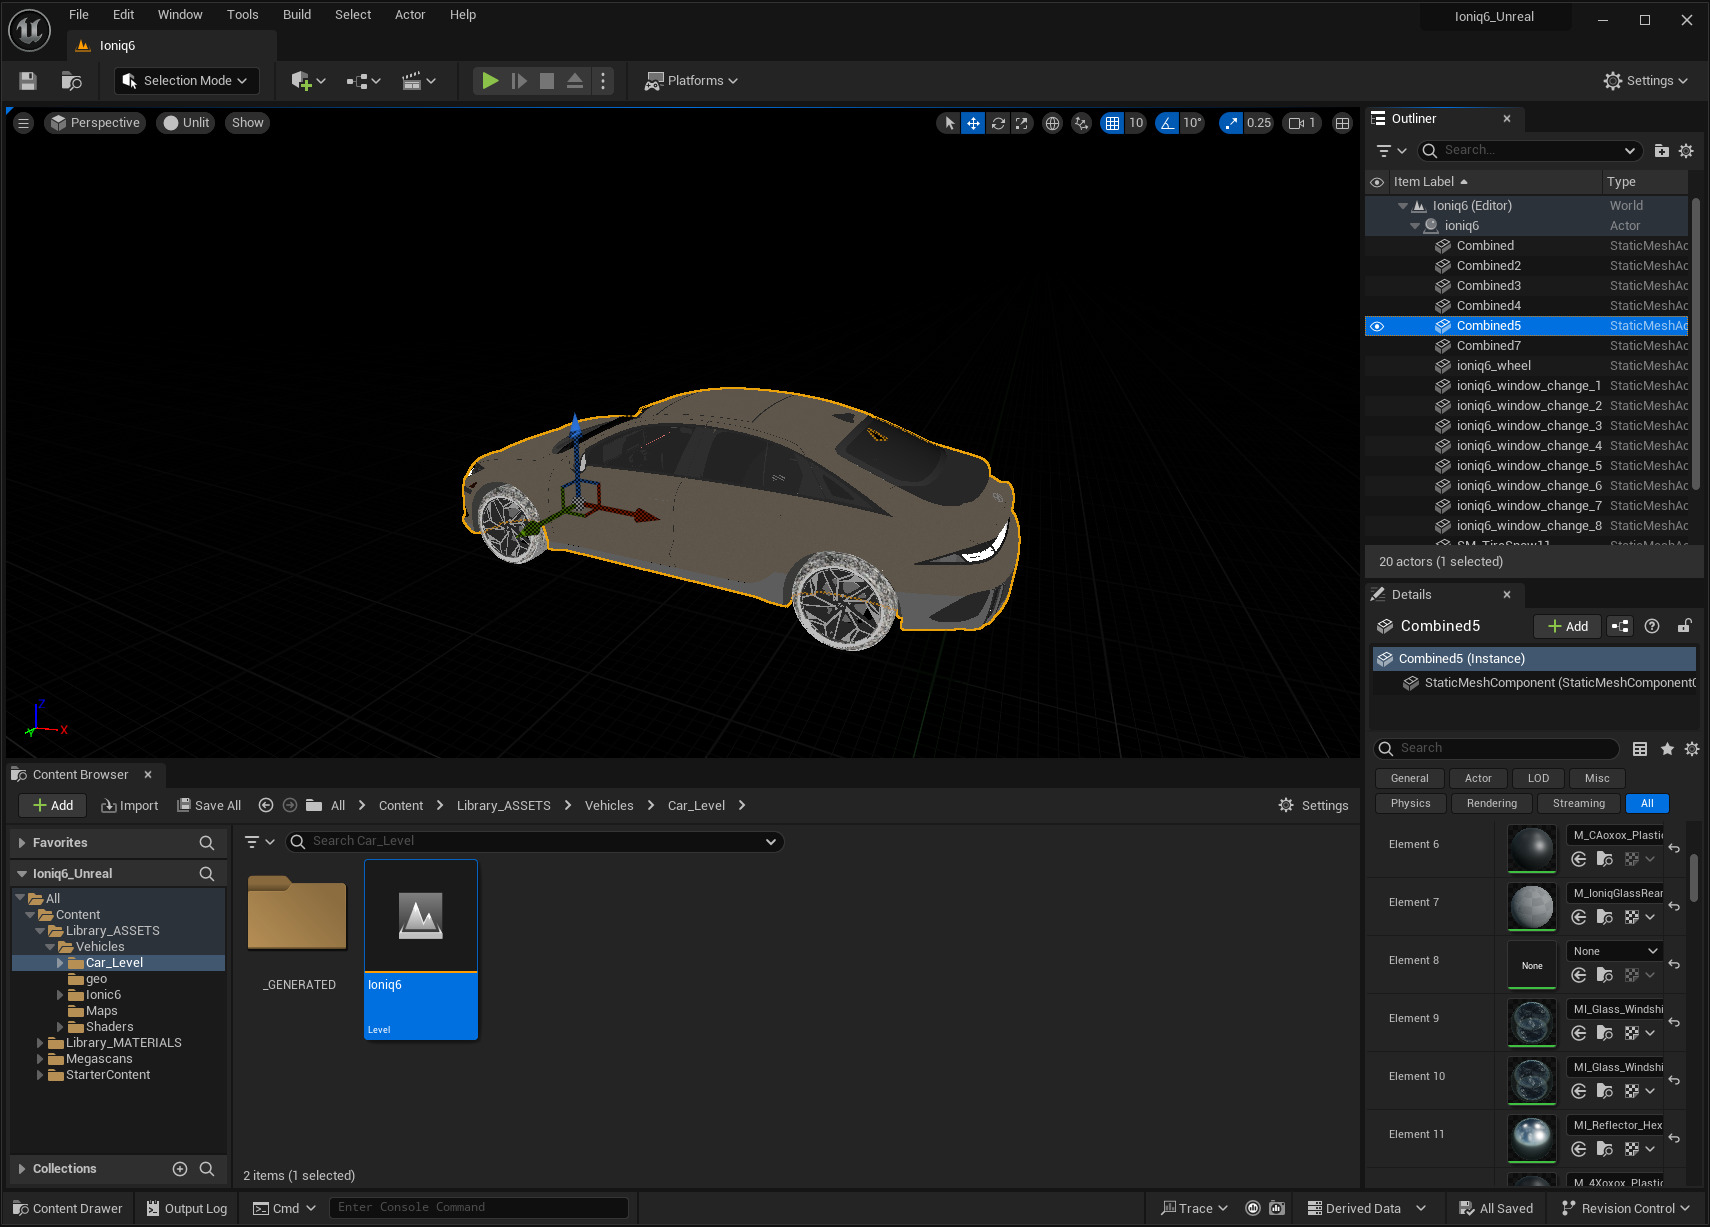Image resolution: width=1710 pixels, height=1227 pixels.
Task: Click Element 7 material thumbnail
Action: point(1532,907)
